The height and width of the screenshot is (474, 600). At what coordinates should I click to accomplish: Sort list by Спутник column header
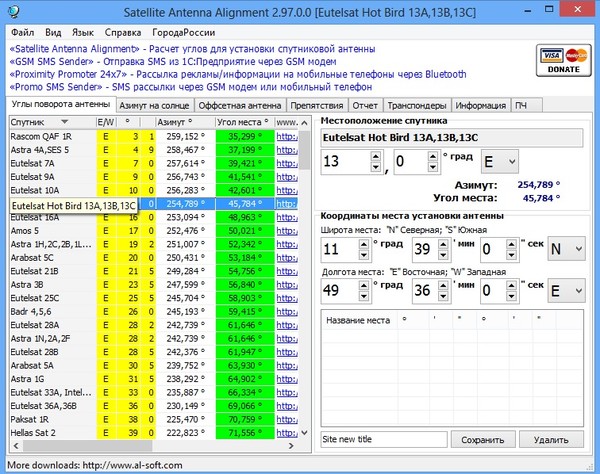[52, 122]
